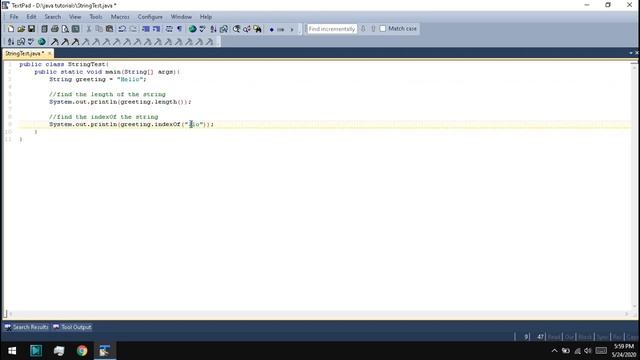Open the Tools menu
This screenshot has height=360, width=640.
pos(96,17)
